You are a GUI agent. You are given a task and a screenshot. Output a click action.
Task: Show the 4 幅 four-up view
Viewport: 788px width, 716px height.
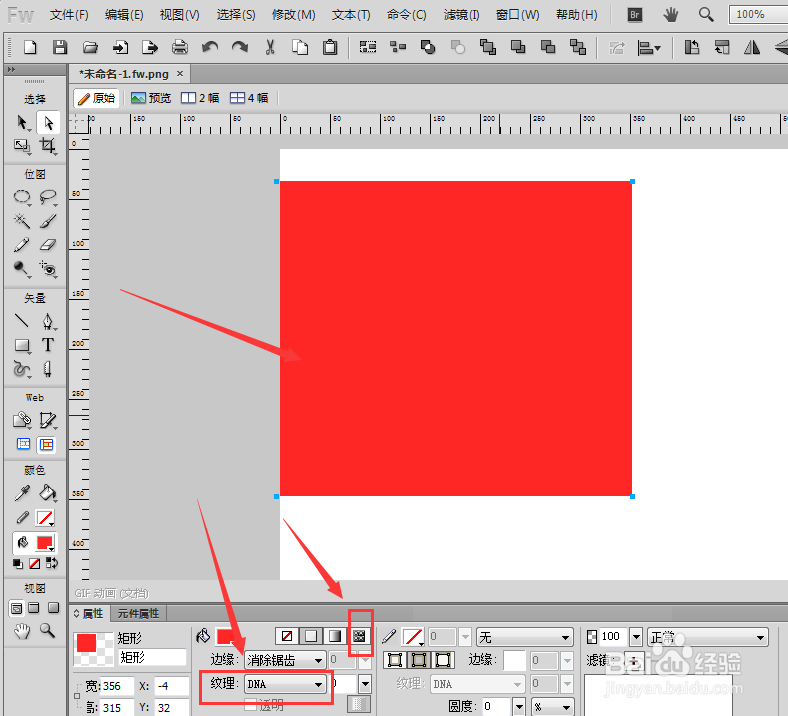point(249,98)
